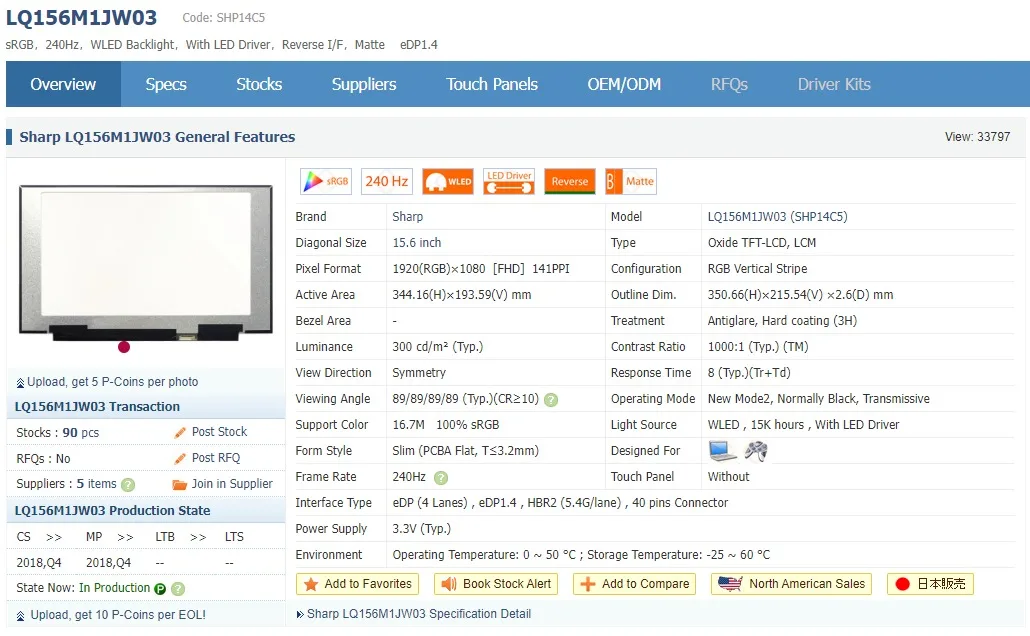Open the Overview tab
Screen dimensions: 1030x636
coord(63,84)
